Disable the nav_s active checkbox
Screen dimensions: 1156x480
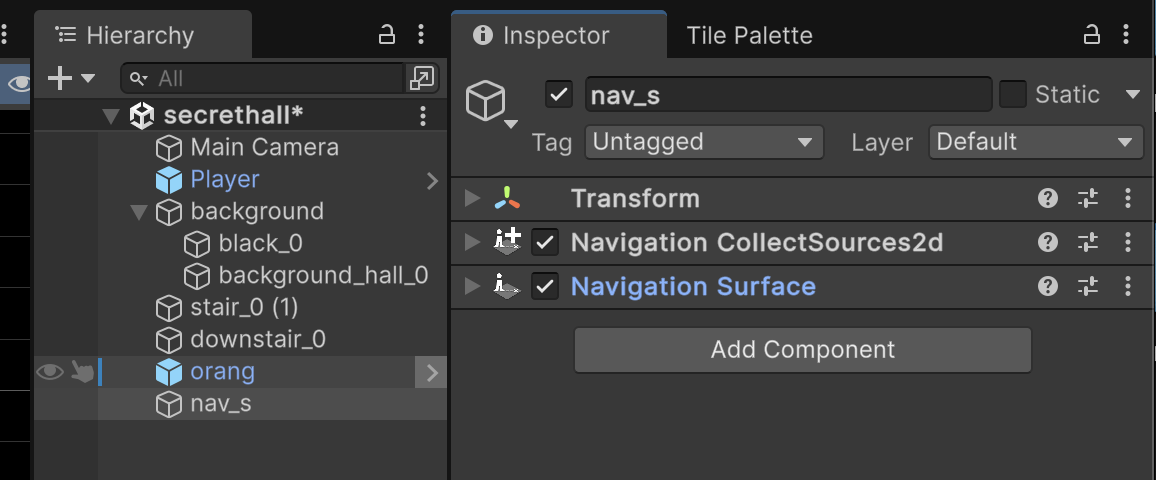[559, 95]
